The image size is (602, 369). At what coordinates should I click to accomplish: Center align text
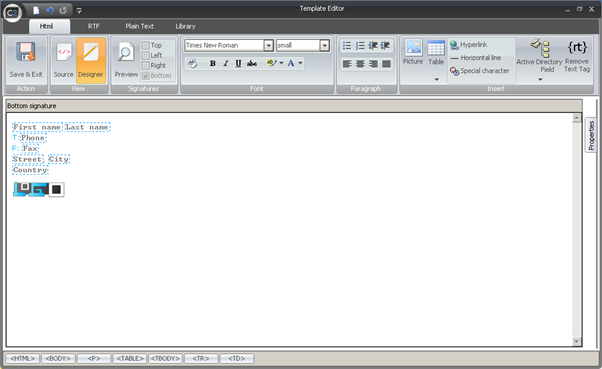360,64
